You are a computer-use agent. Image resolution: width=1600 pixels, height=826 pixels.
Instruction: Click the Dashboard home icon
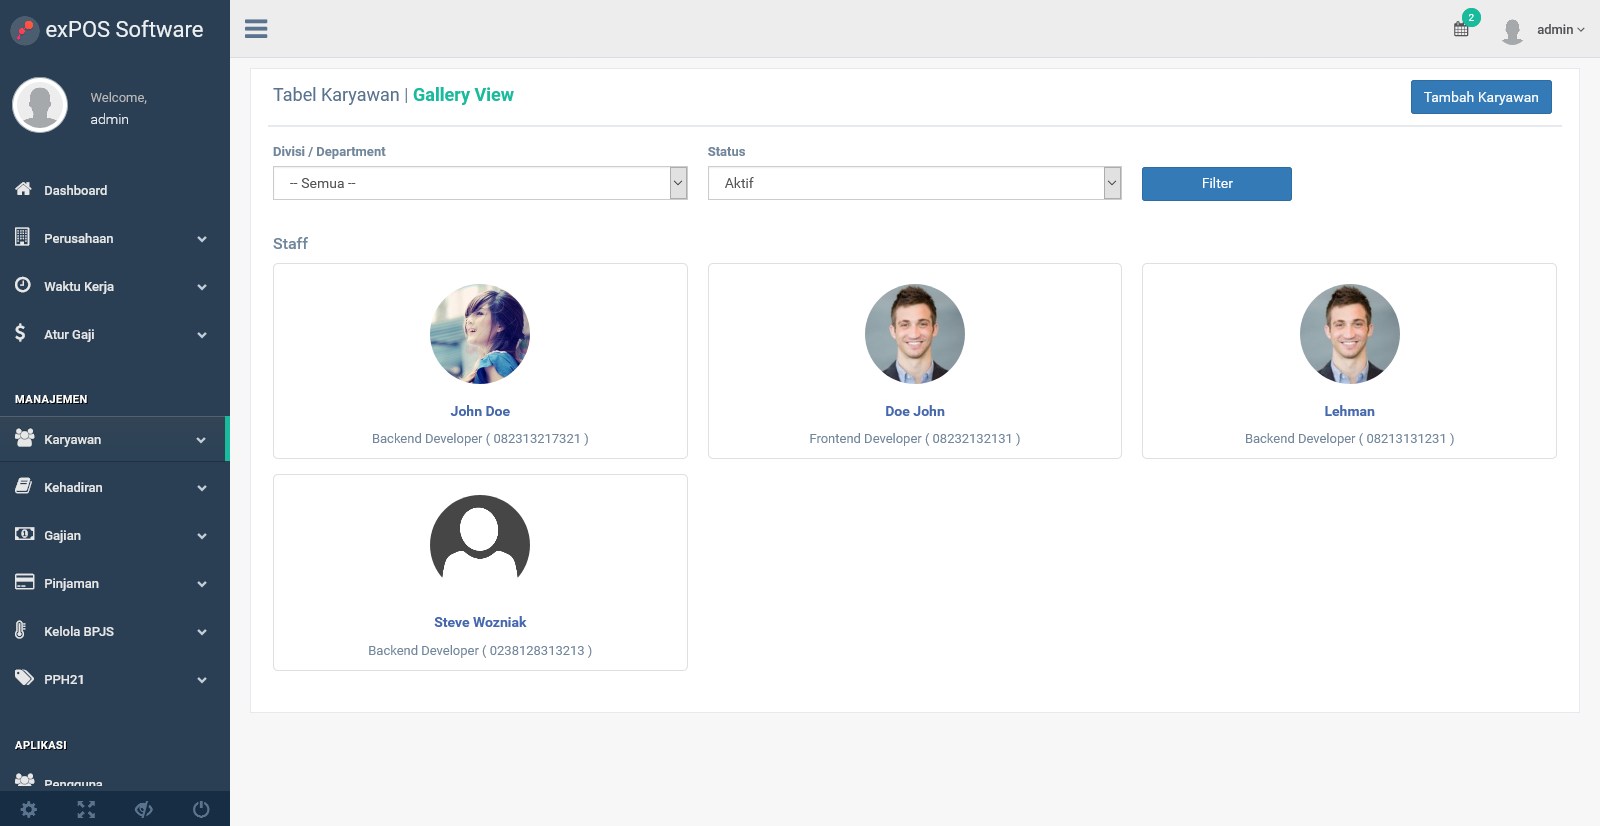pos(23,189)
